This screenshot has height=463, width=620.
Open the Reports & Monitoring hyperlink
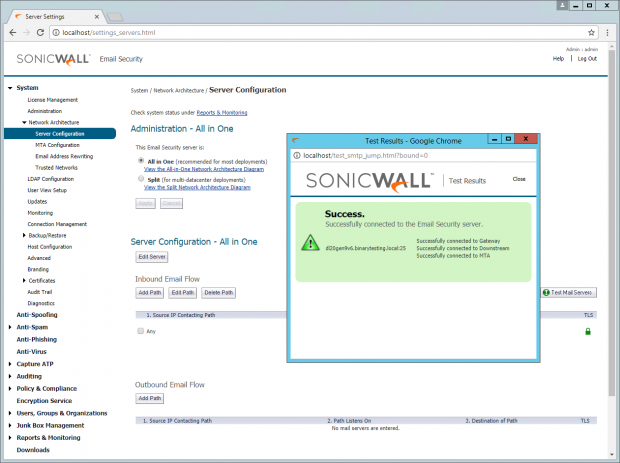pyautogui.click(x=222, y=113)
